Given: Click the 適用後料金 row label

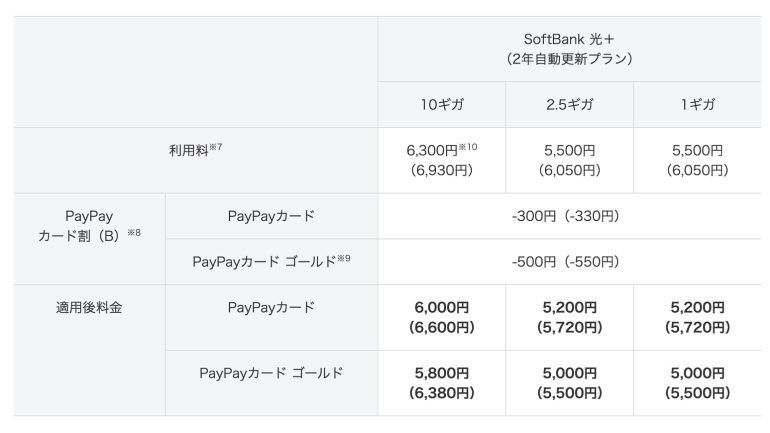Looking at the screenshot, I should coord(89,308).
